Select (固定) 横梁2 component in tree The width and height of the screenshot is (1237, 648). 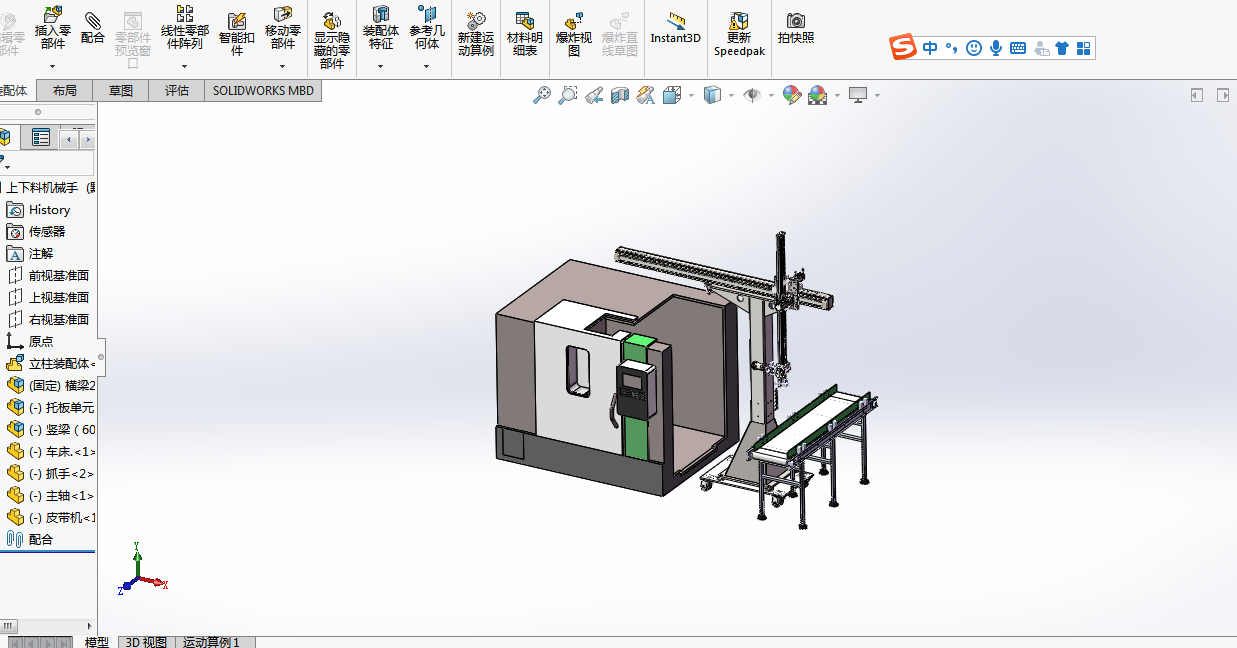click(x=62, y=386)
